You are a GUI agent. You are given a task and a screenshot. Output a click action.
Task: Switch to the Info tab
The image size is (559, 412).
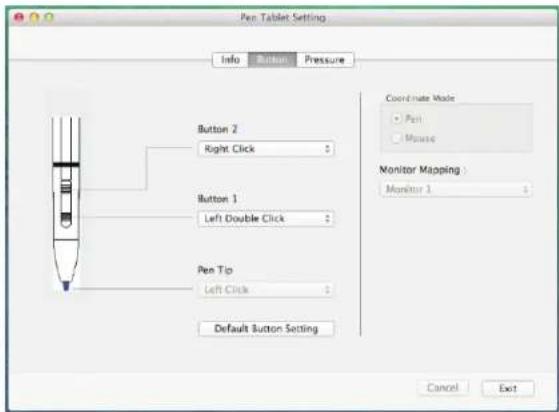230,60
